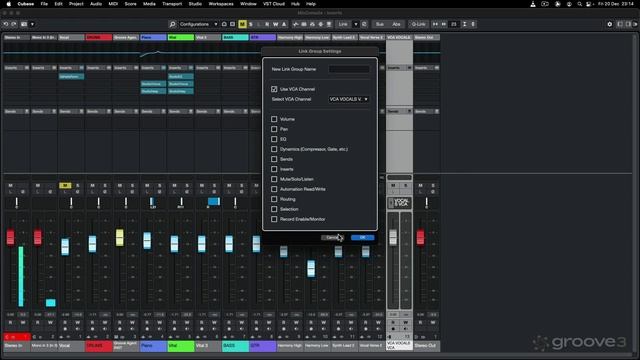640x360 pixels.
Task: Click the left zone layout icon
Action: point(620,24)
